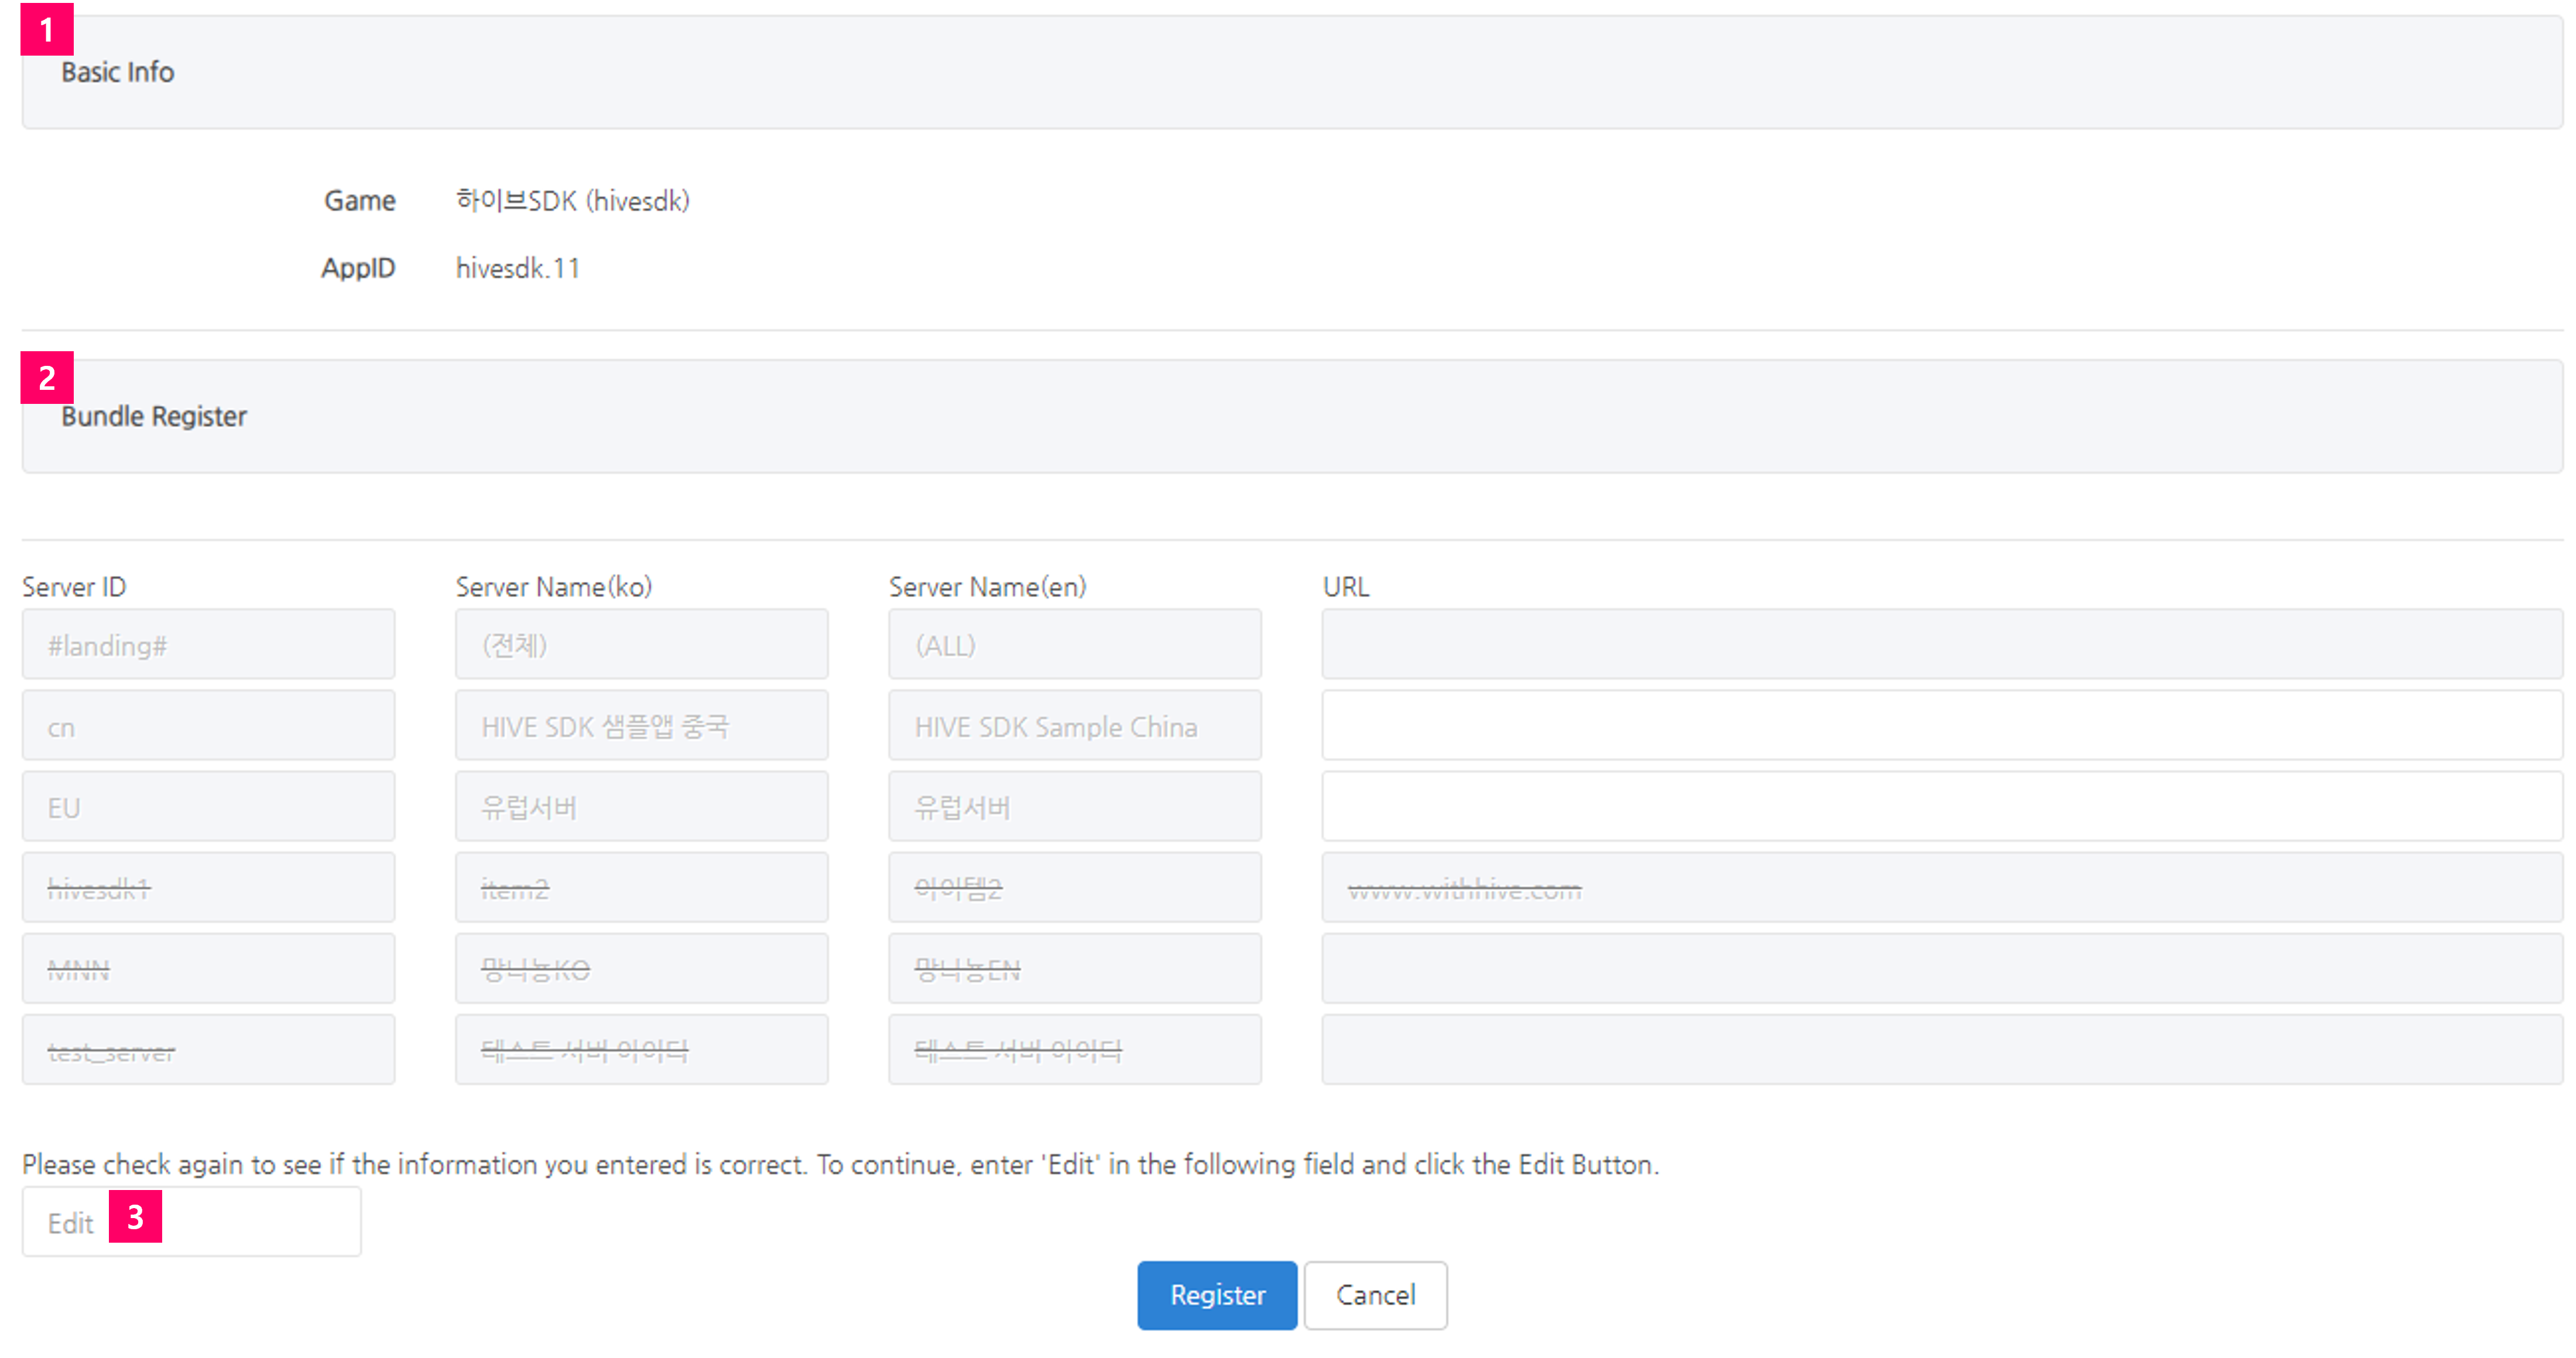Click the HIVE SDK 샘플앱 중국 name field

(642, 726)
